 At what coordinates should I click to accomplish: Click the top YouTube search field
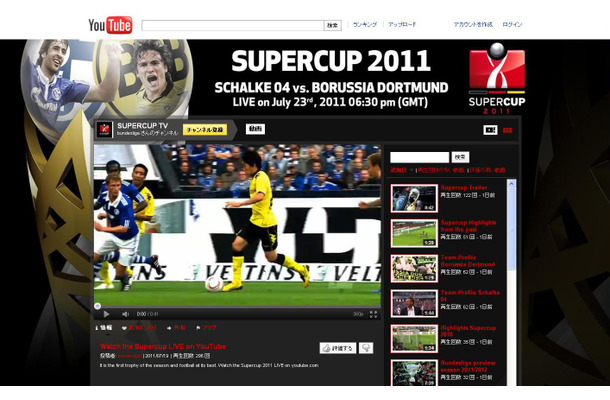[233, 25]
